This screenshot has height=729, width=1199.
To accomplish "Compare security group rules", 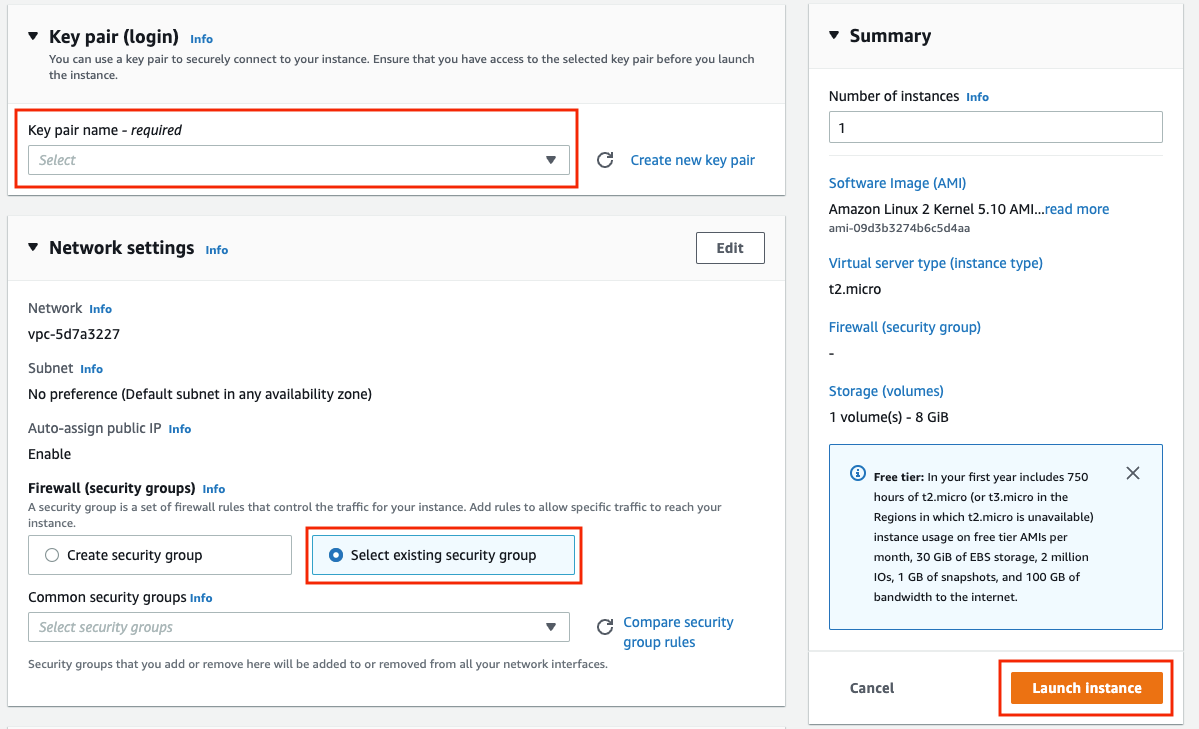I will coord(678,631).
